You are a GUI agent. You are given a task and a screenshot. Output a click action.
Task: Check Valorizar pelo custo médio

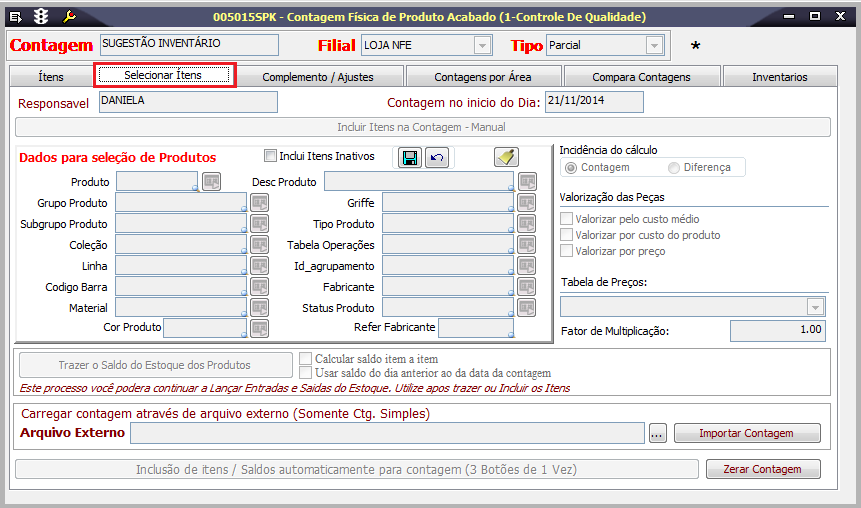pyautogui.click(x=566, y=219)
